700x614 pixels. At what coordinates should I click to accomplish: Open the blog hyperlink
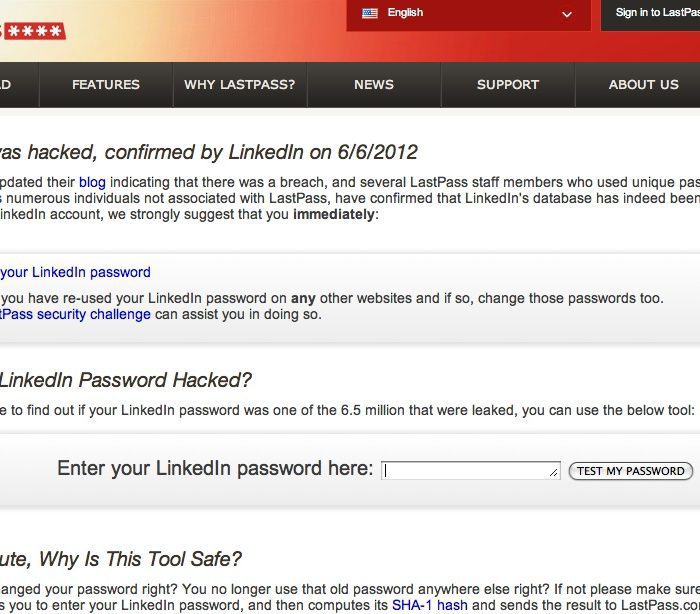92,183
